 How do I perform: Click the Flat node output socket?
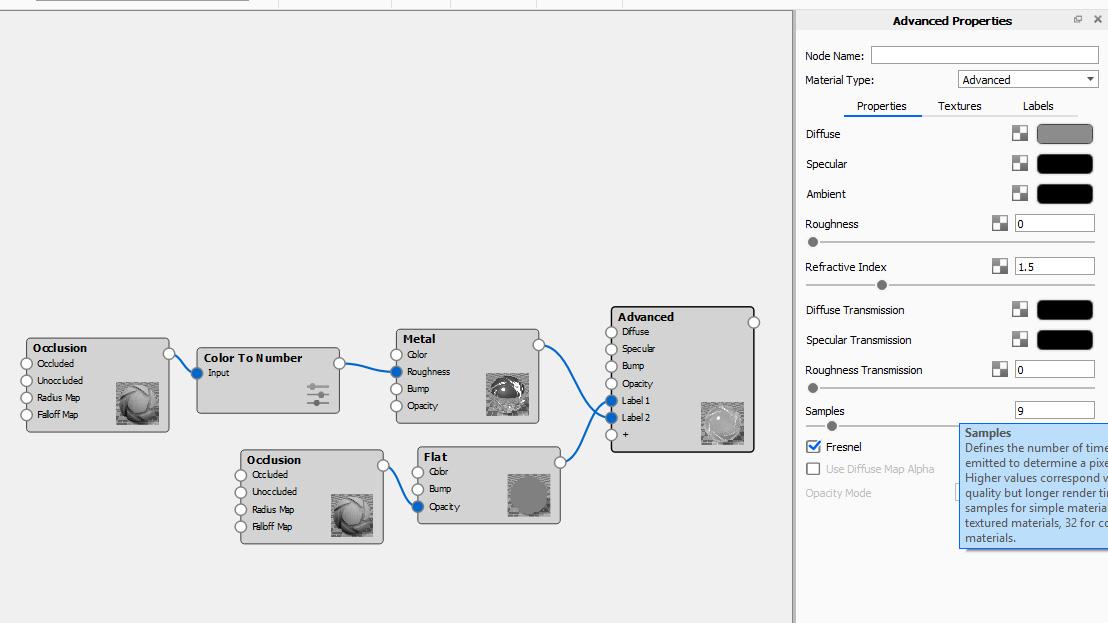click(x=560, y=463)
